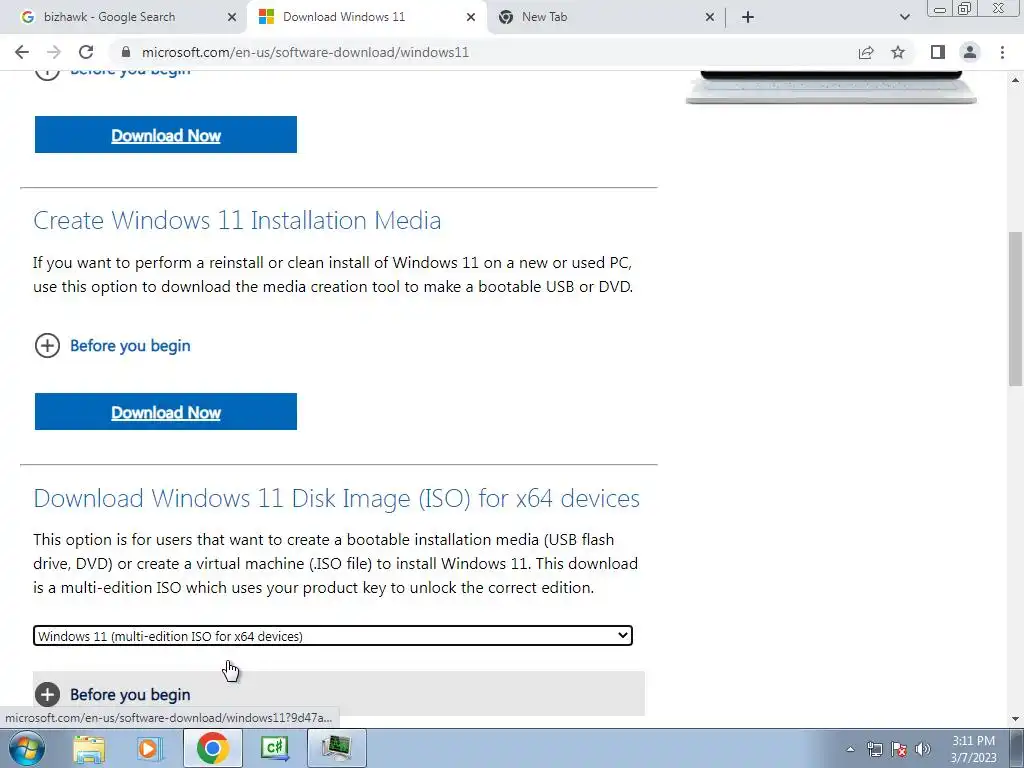This screenshot has height=768, width=1024.
Task: Click Download Windows 11 Disk Image heading
Action: (336, 498)
